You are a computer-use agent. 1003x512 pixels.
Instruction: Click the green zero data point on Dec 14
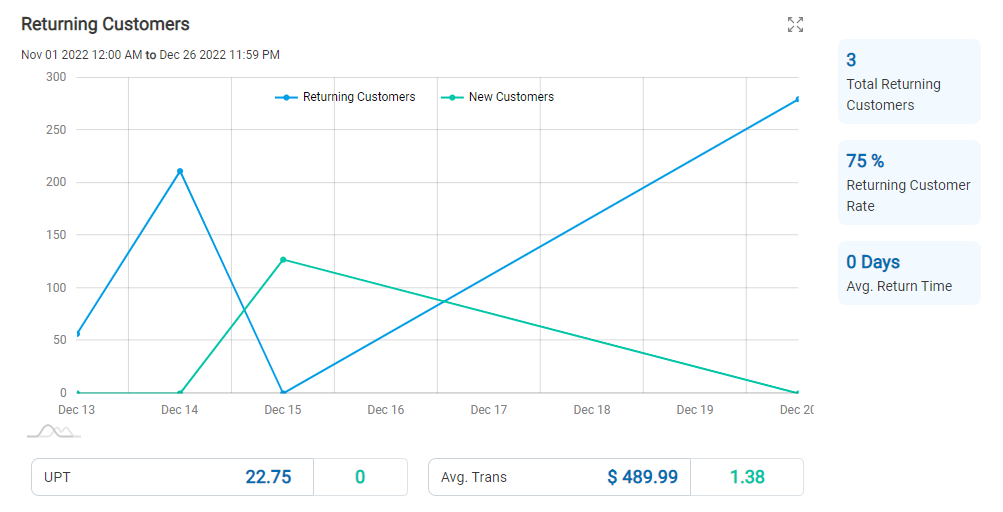(x=180, y=393)
